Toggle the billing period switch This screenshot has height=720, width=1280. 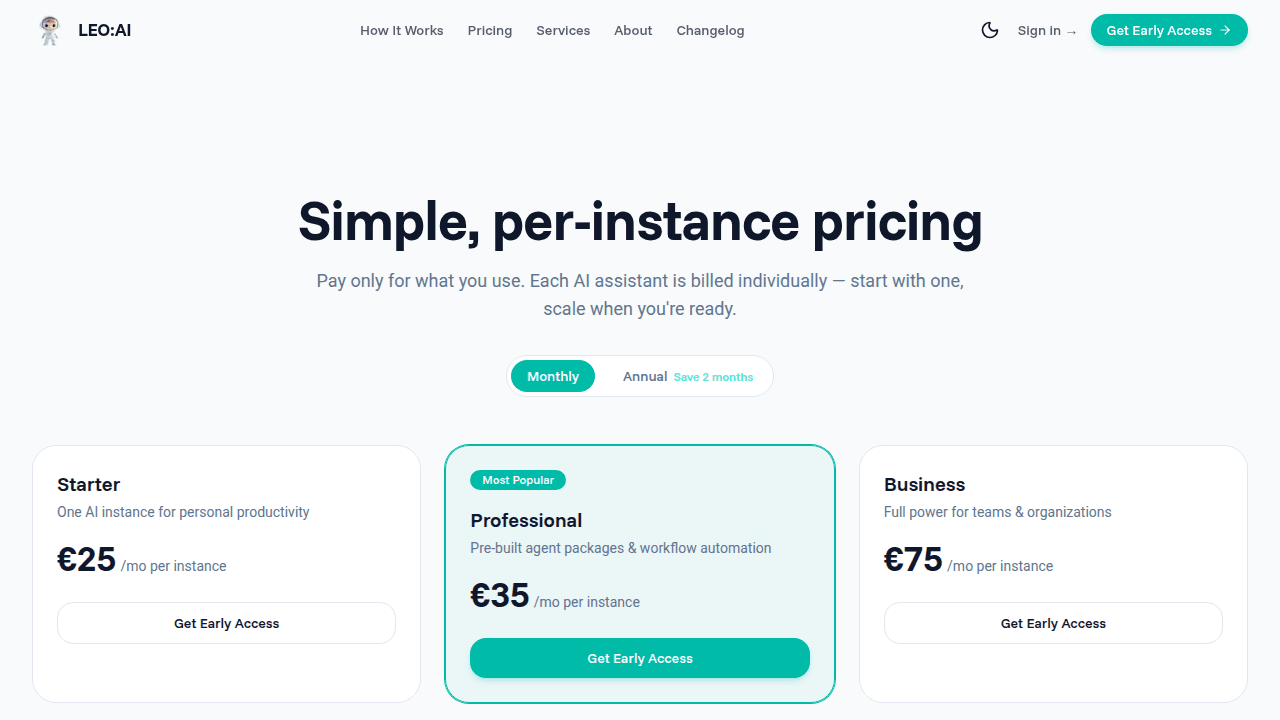click(640, 376)
